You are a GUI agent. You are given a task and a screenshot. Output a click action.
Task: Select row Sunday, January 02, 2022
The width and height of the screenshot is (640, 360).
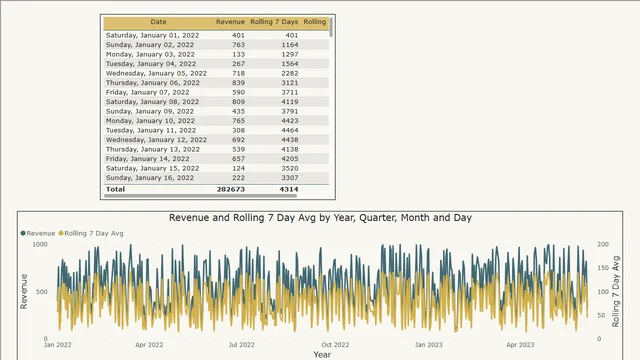[216, 45]
